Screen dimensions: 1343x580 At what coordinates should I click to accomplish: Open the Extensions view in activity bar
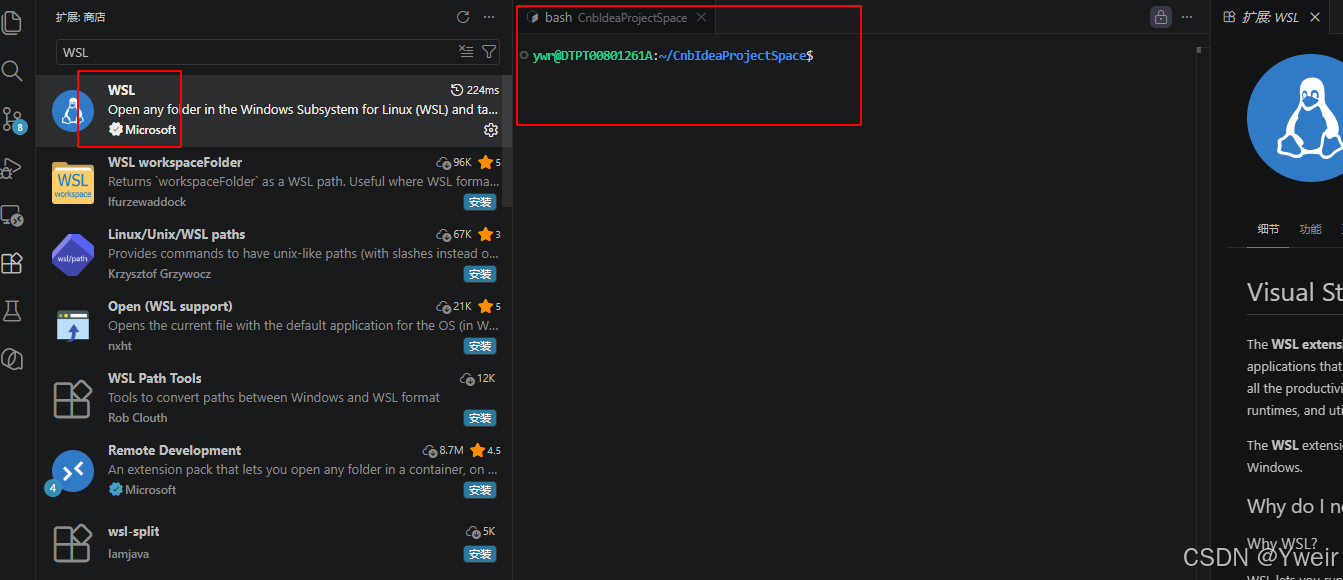[x=12, y=263]
